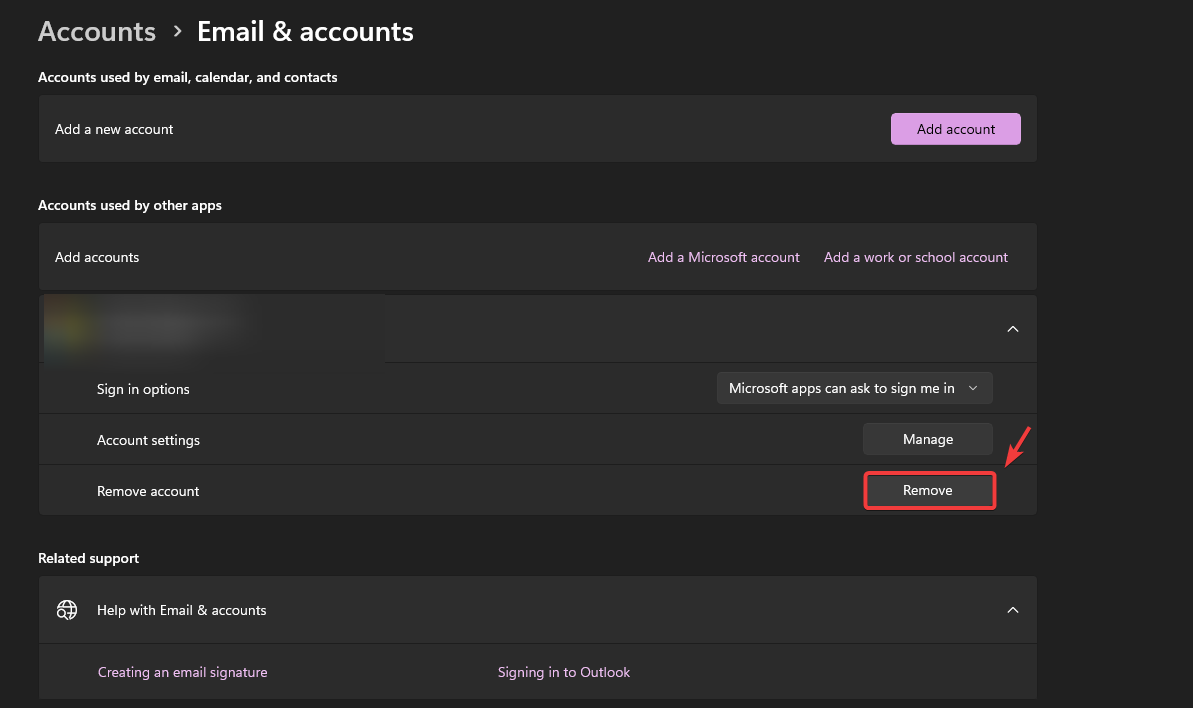Click the Remove account label

[148, 491]
